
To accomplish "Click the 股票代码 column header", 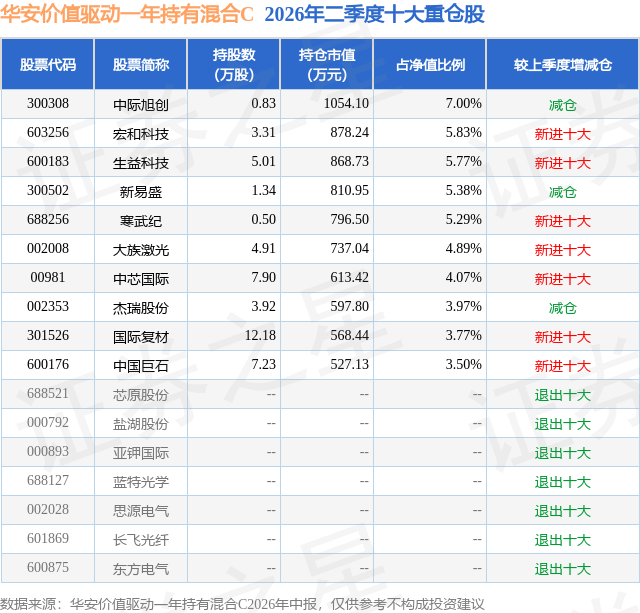I will (48, 64).
